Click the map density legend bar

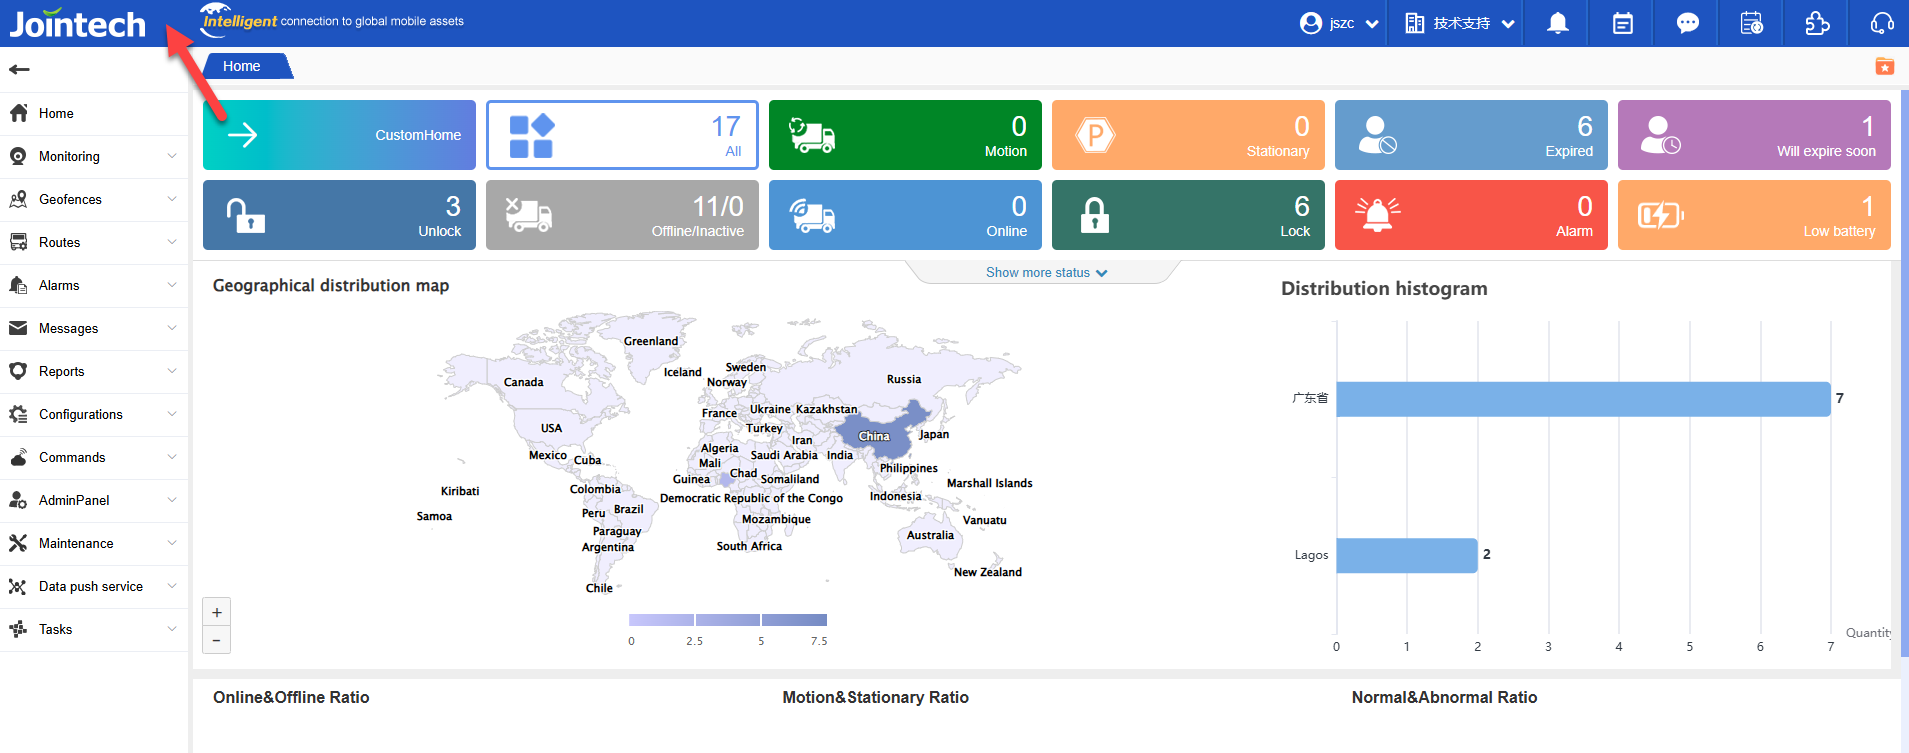pyautogui.click(x=727, y=620)
